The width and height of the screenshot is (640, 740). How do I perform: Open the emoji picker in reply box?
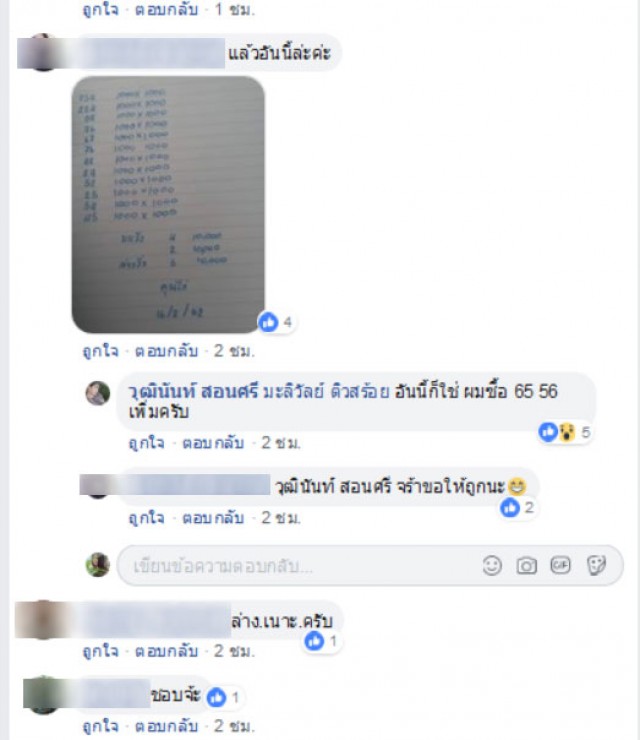(x=492, y=565)
